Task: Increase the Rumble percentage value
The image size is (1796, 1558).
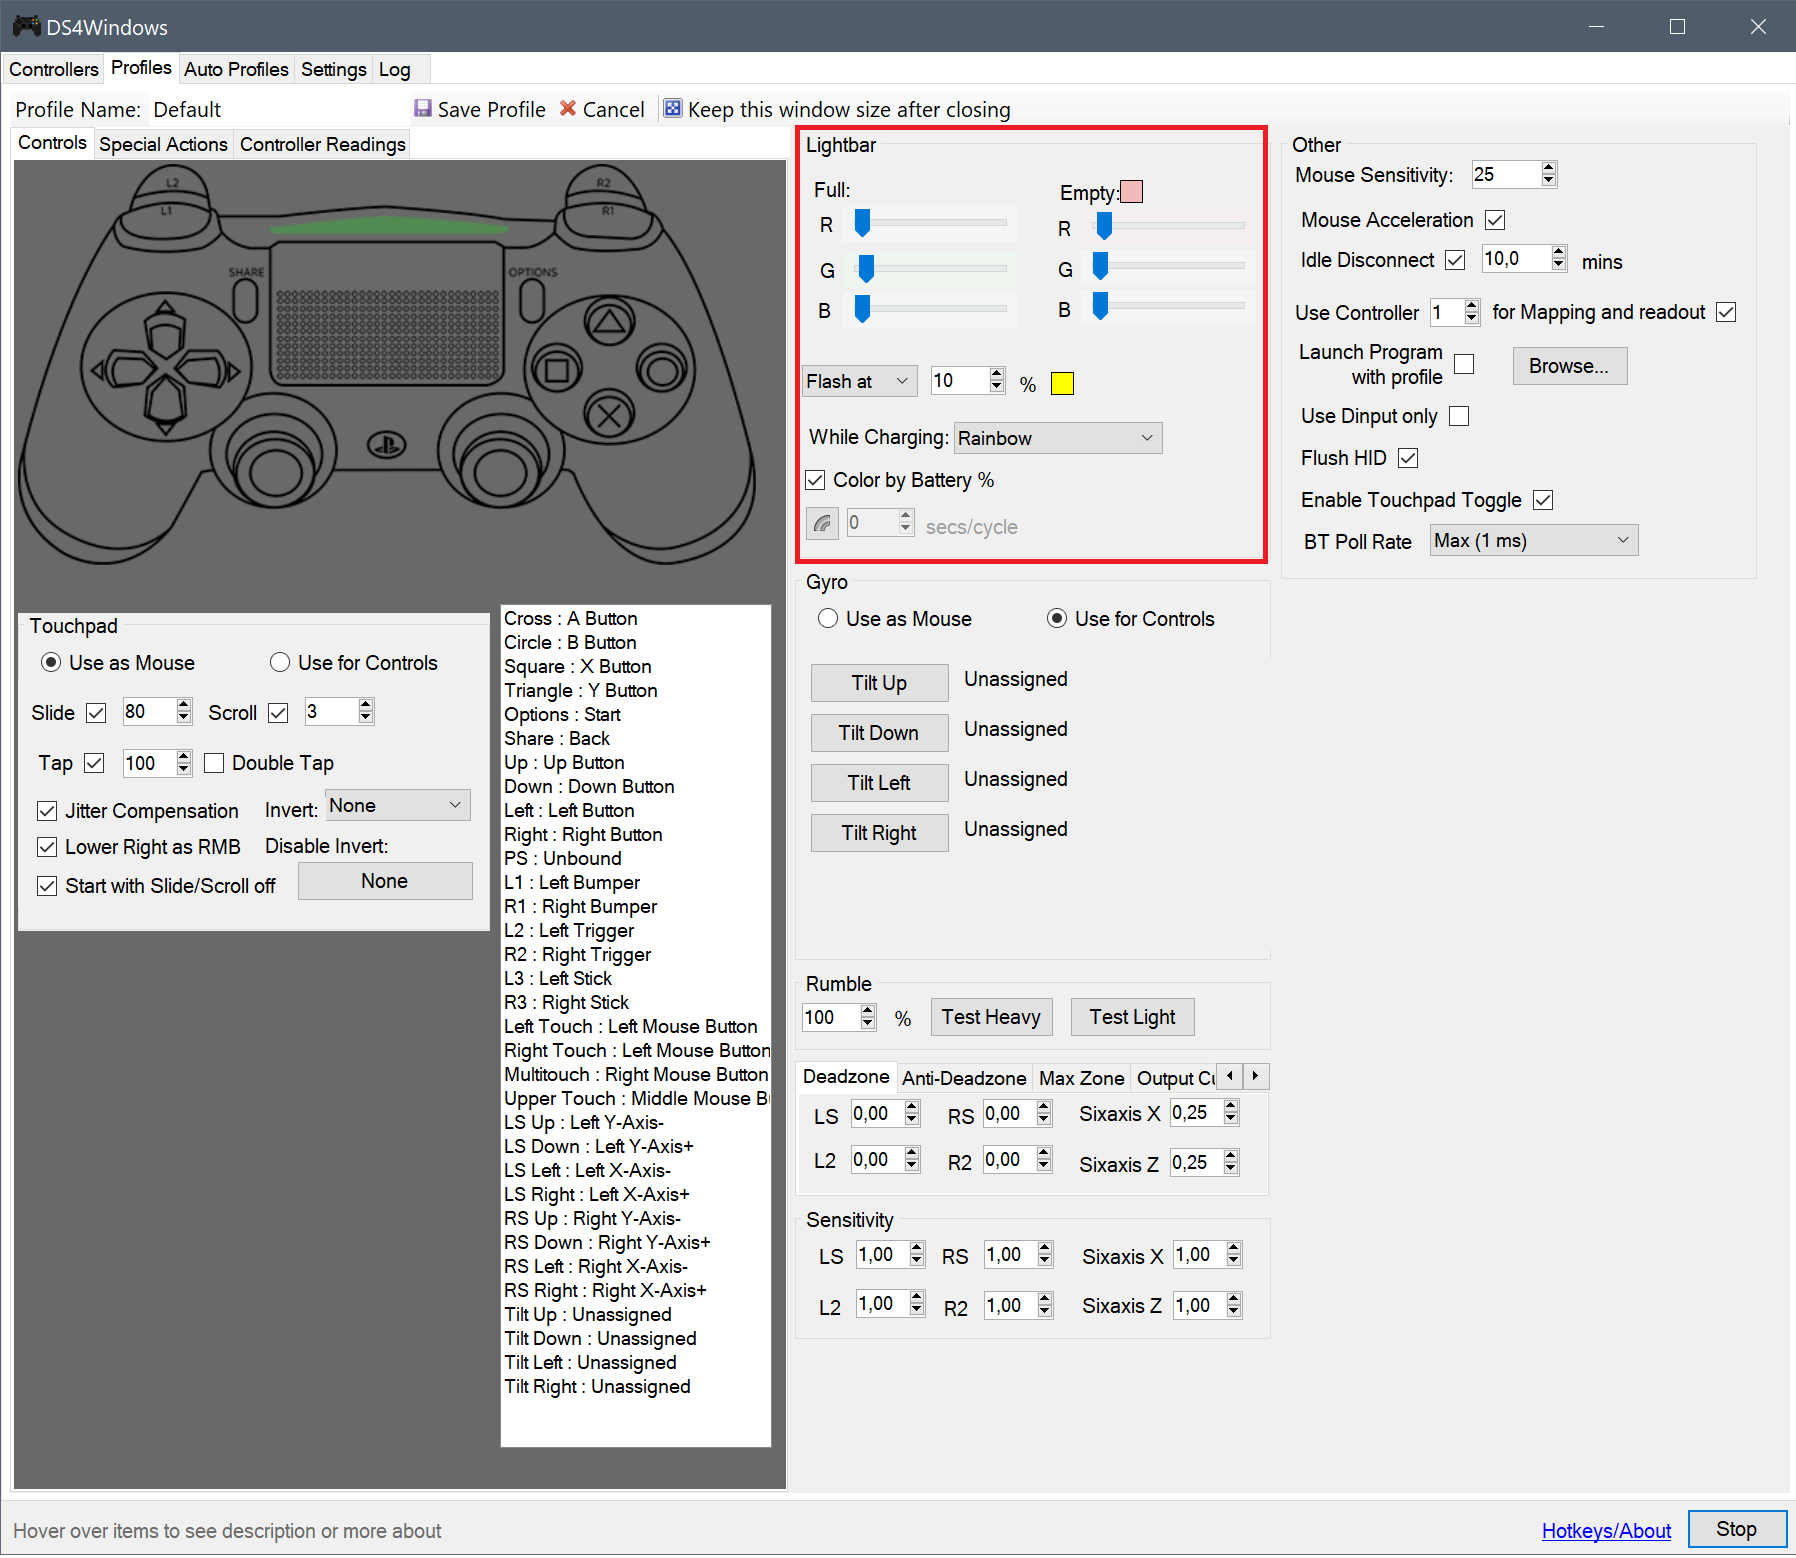Action: 868,1011
